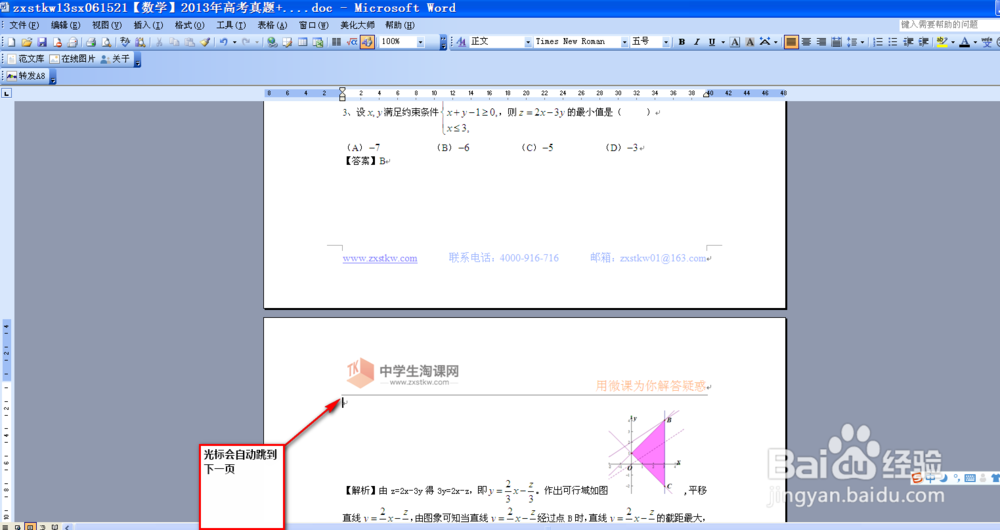Expand highlight color dropdown arrow
Viewport: 1000px width, 530px height.
pyautogui.click(x=953, y=42)
